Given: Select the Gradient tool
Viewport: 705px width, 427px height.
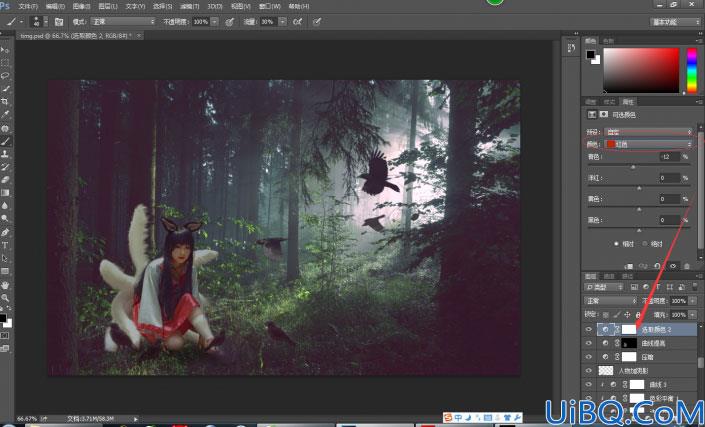Looking at the screenshot, I should coord(5,193).
